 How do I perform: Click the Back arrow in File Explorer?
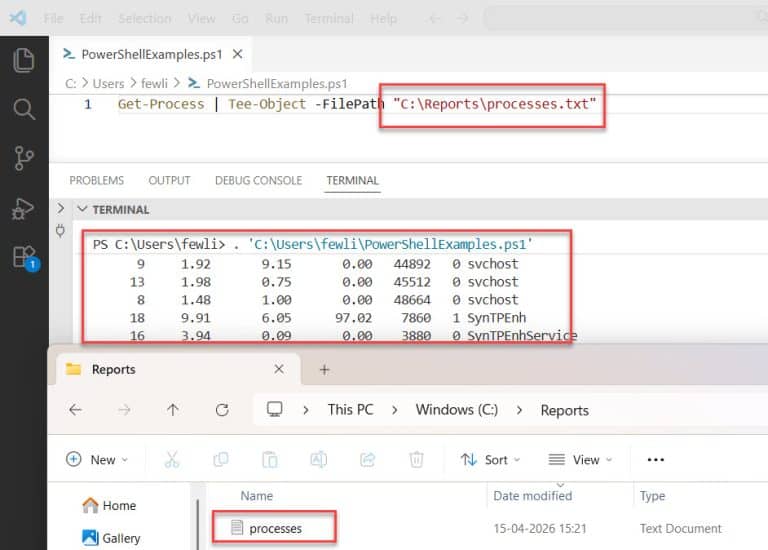pos(75,409)
